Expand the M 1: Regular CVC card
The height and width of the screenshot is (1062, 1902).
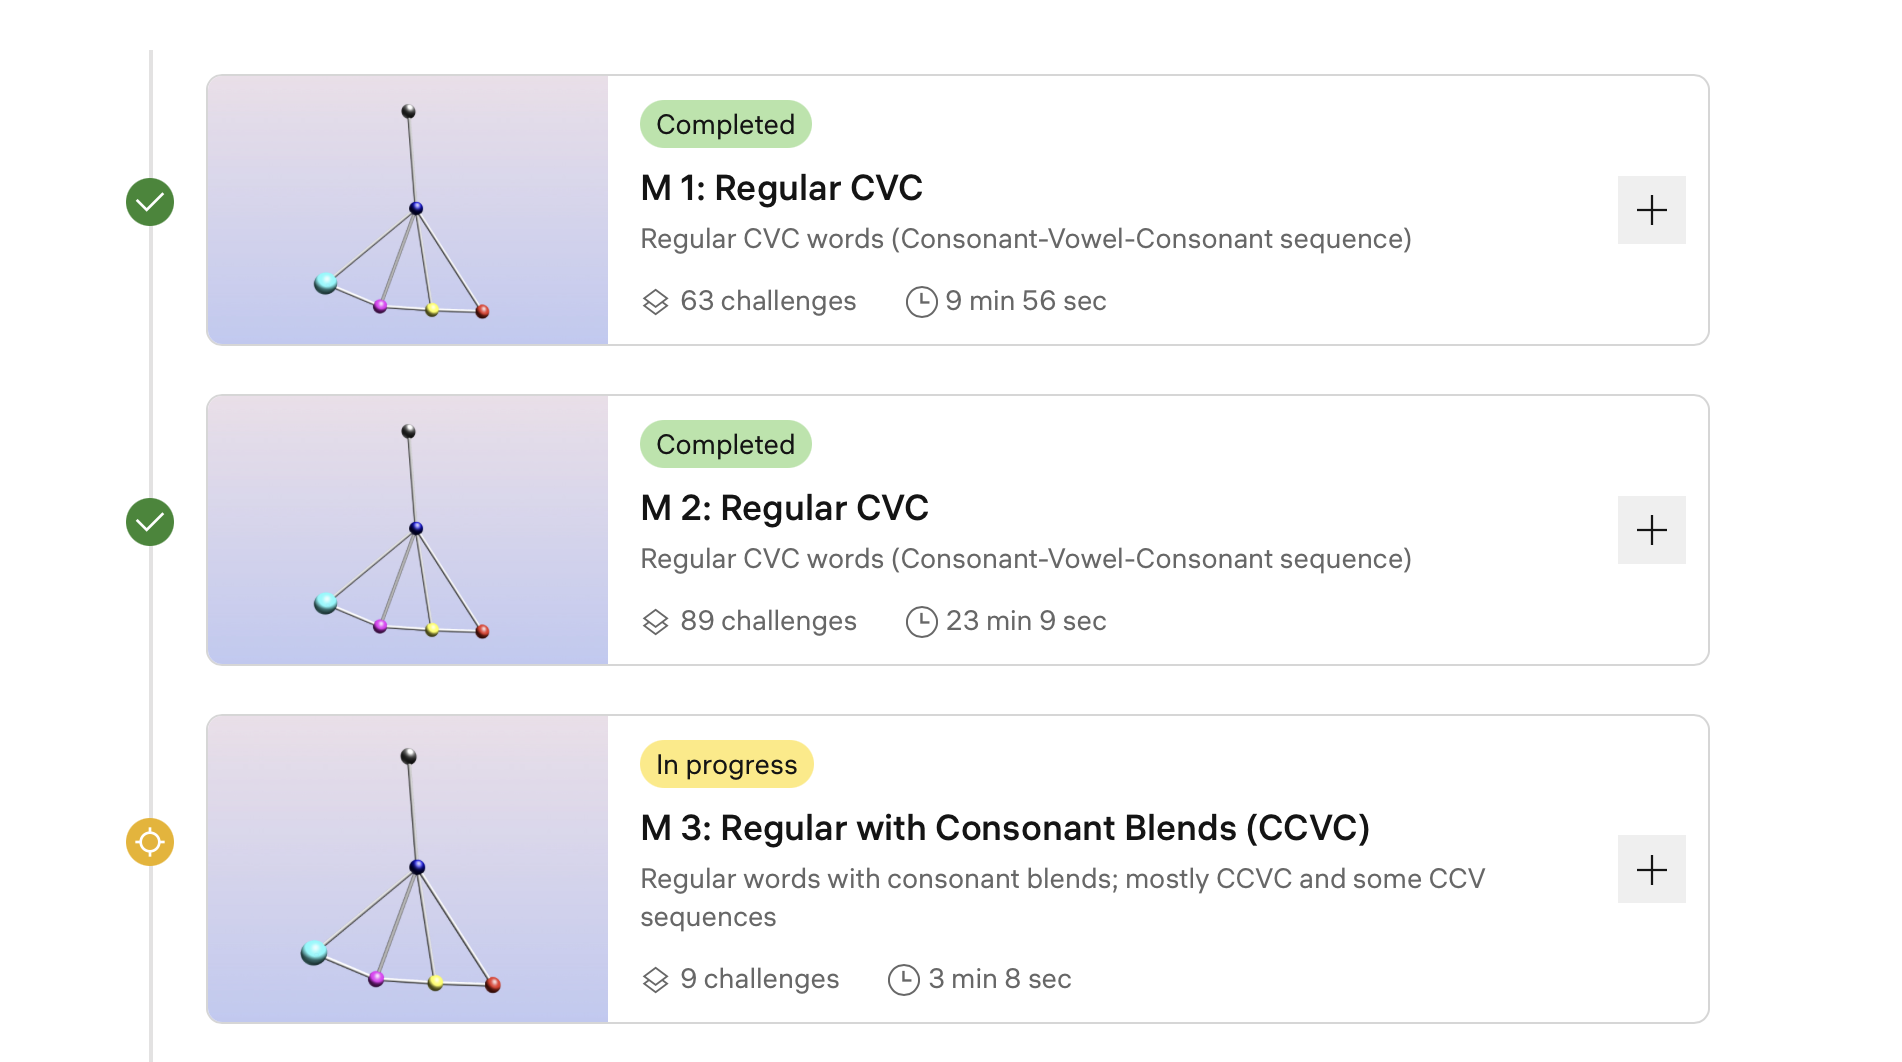pyautogui.click(x=1651, y=210)
